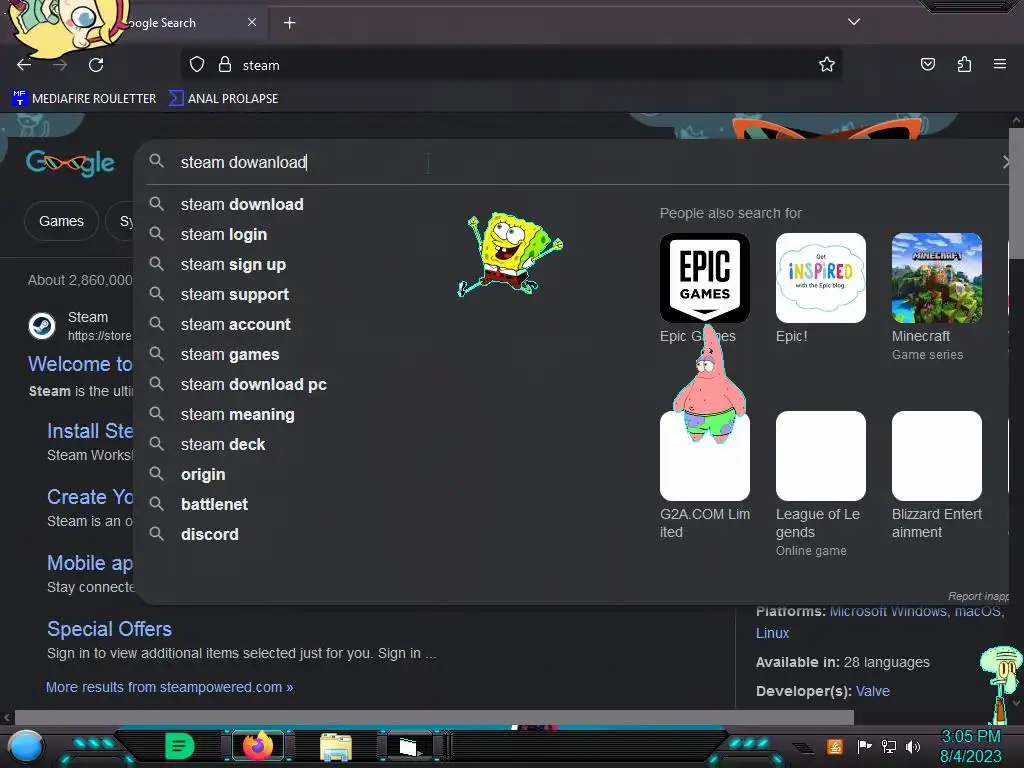Open the volume speaker tray icon
The height and width of the screenshot is (768, 1024).
[913, 746]
